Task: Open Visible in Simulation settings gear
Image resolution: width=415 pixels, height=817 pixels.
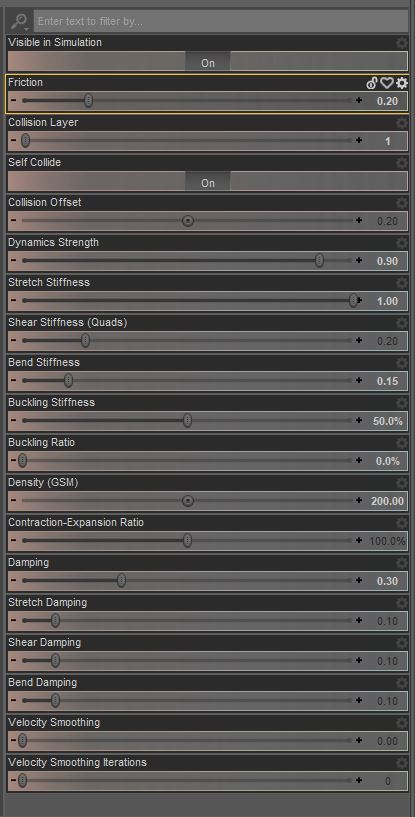Action: [401, 43]
